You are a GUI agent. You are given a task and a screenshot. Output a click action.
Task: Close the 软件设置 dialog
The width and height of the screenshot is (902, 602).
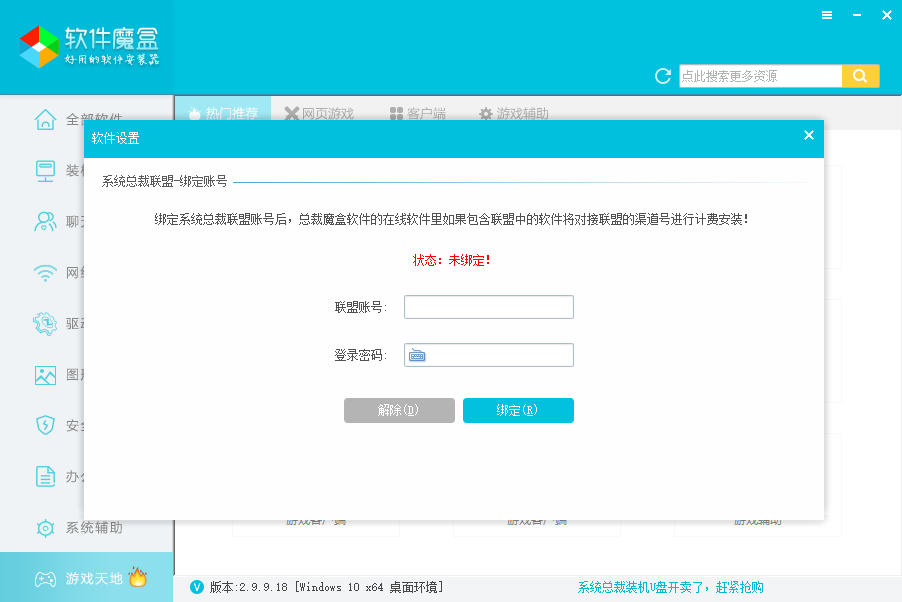tap(809, 135)
